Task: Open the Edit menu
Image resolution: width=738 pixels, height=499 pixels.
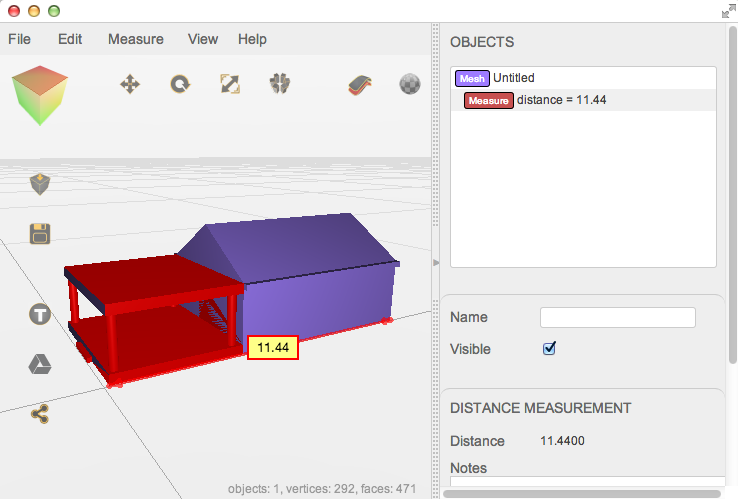Action: point(70,39)
